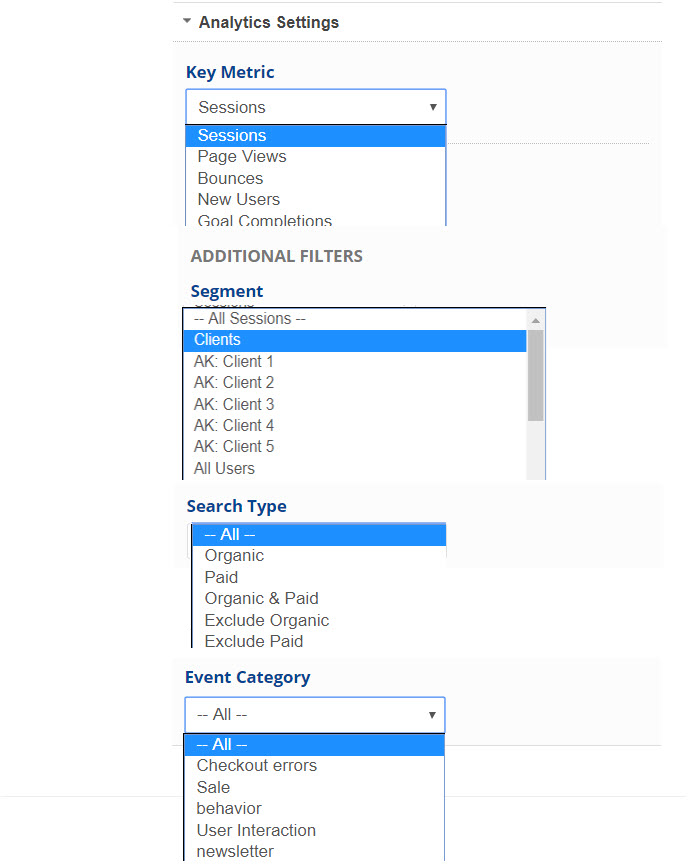Click the Segment list scrollbar thumb
Screen dimensions: 691x865
point(536,375)
